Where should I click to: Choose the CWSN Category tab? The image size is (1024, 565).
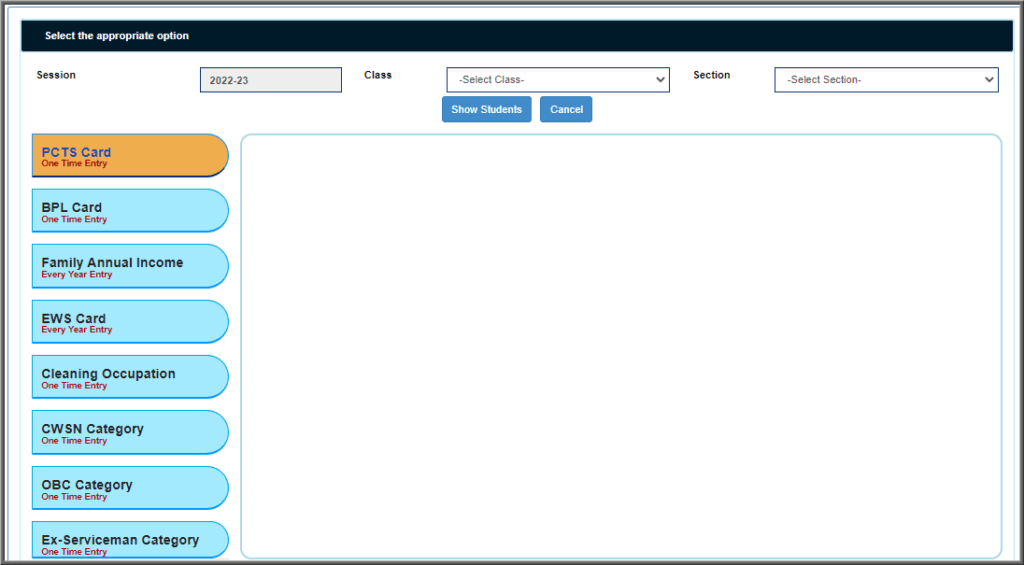click(129, 432)
